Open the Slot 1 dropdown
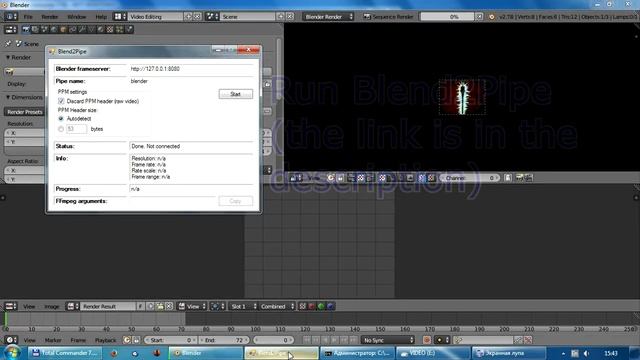The image size is (640, 360). point(243,307)
